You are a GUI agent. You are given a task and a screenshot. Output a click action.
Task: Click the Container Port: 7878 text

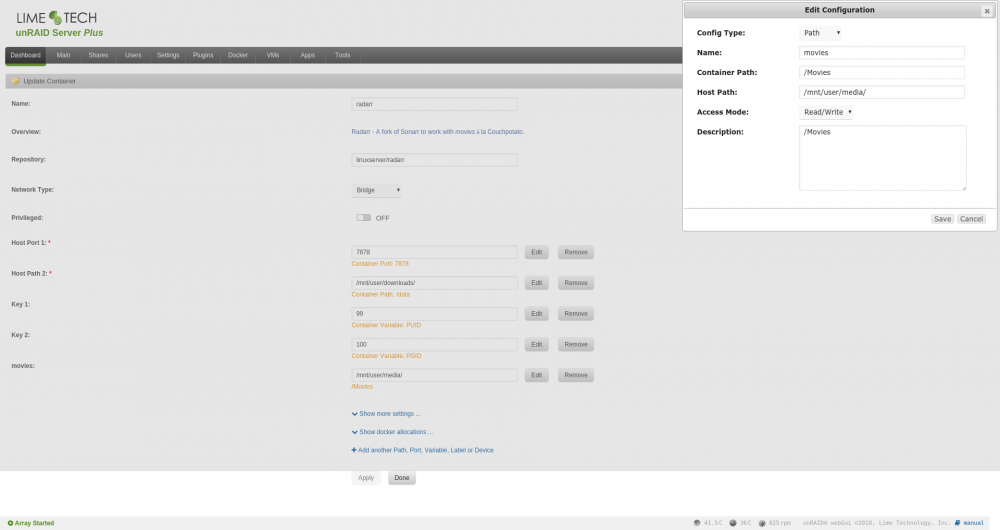[x=380, y=263]
